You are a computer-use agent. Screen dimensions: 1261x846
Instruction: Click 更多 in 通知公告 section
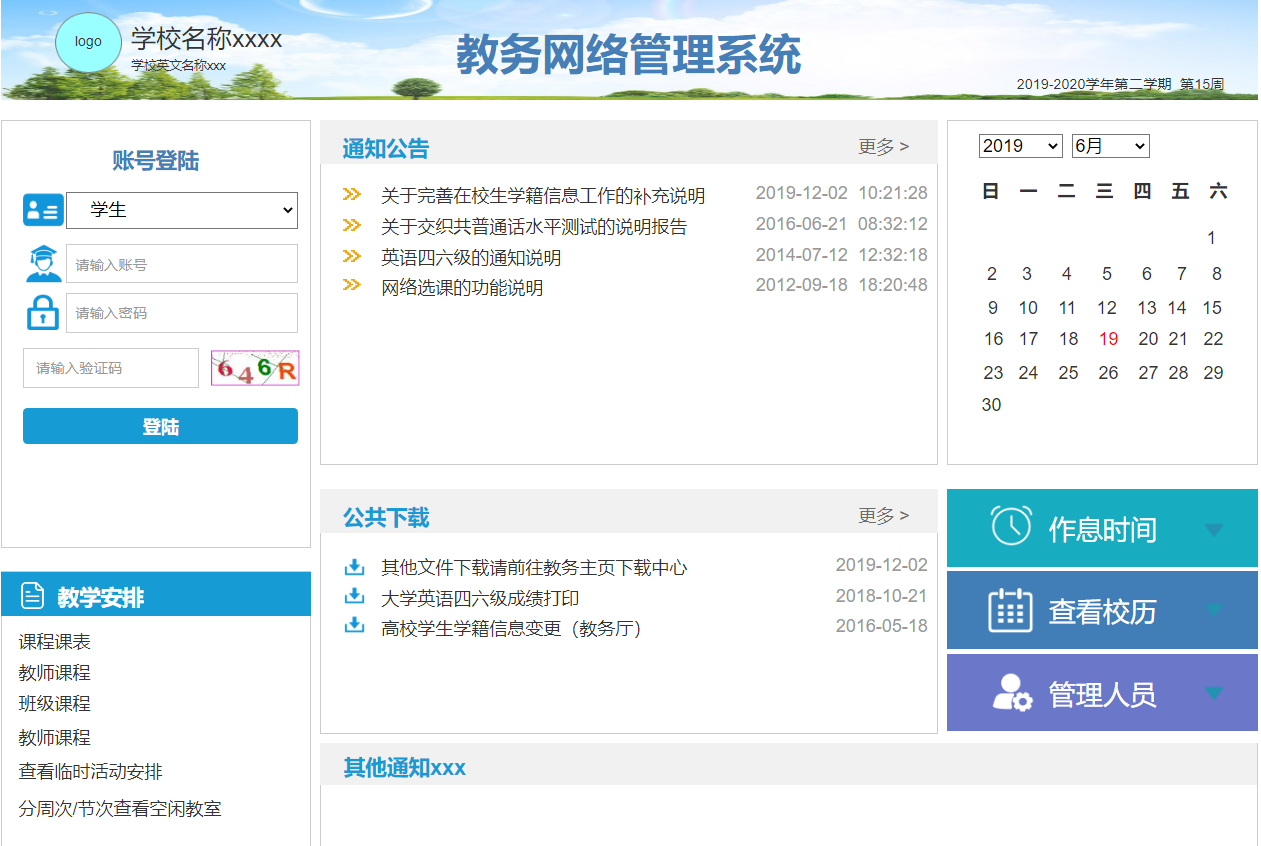pyautogui.click(x=884, y=147)
